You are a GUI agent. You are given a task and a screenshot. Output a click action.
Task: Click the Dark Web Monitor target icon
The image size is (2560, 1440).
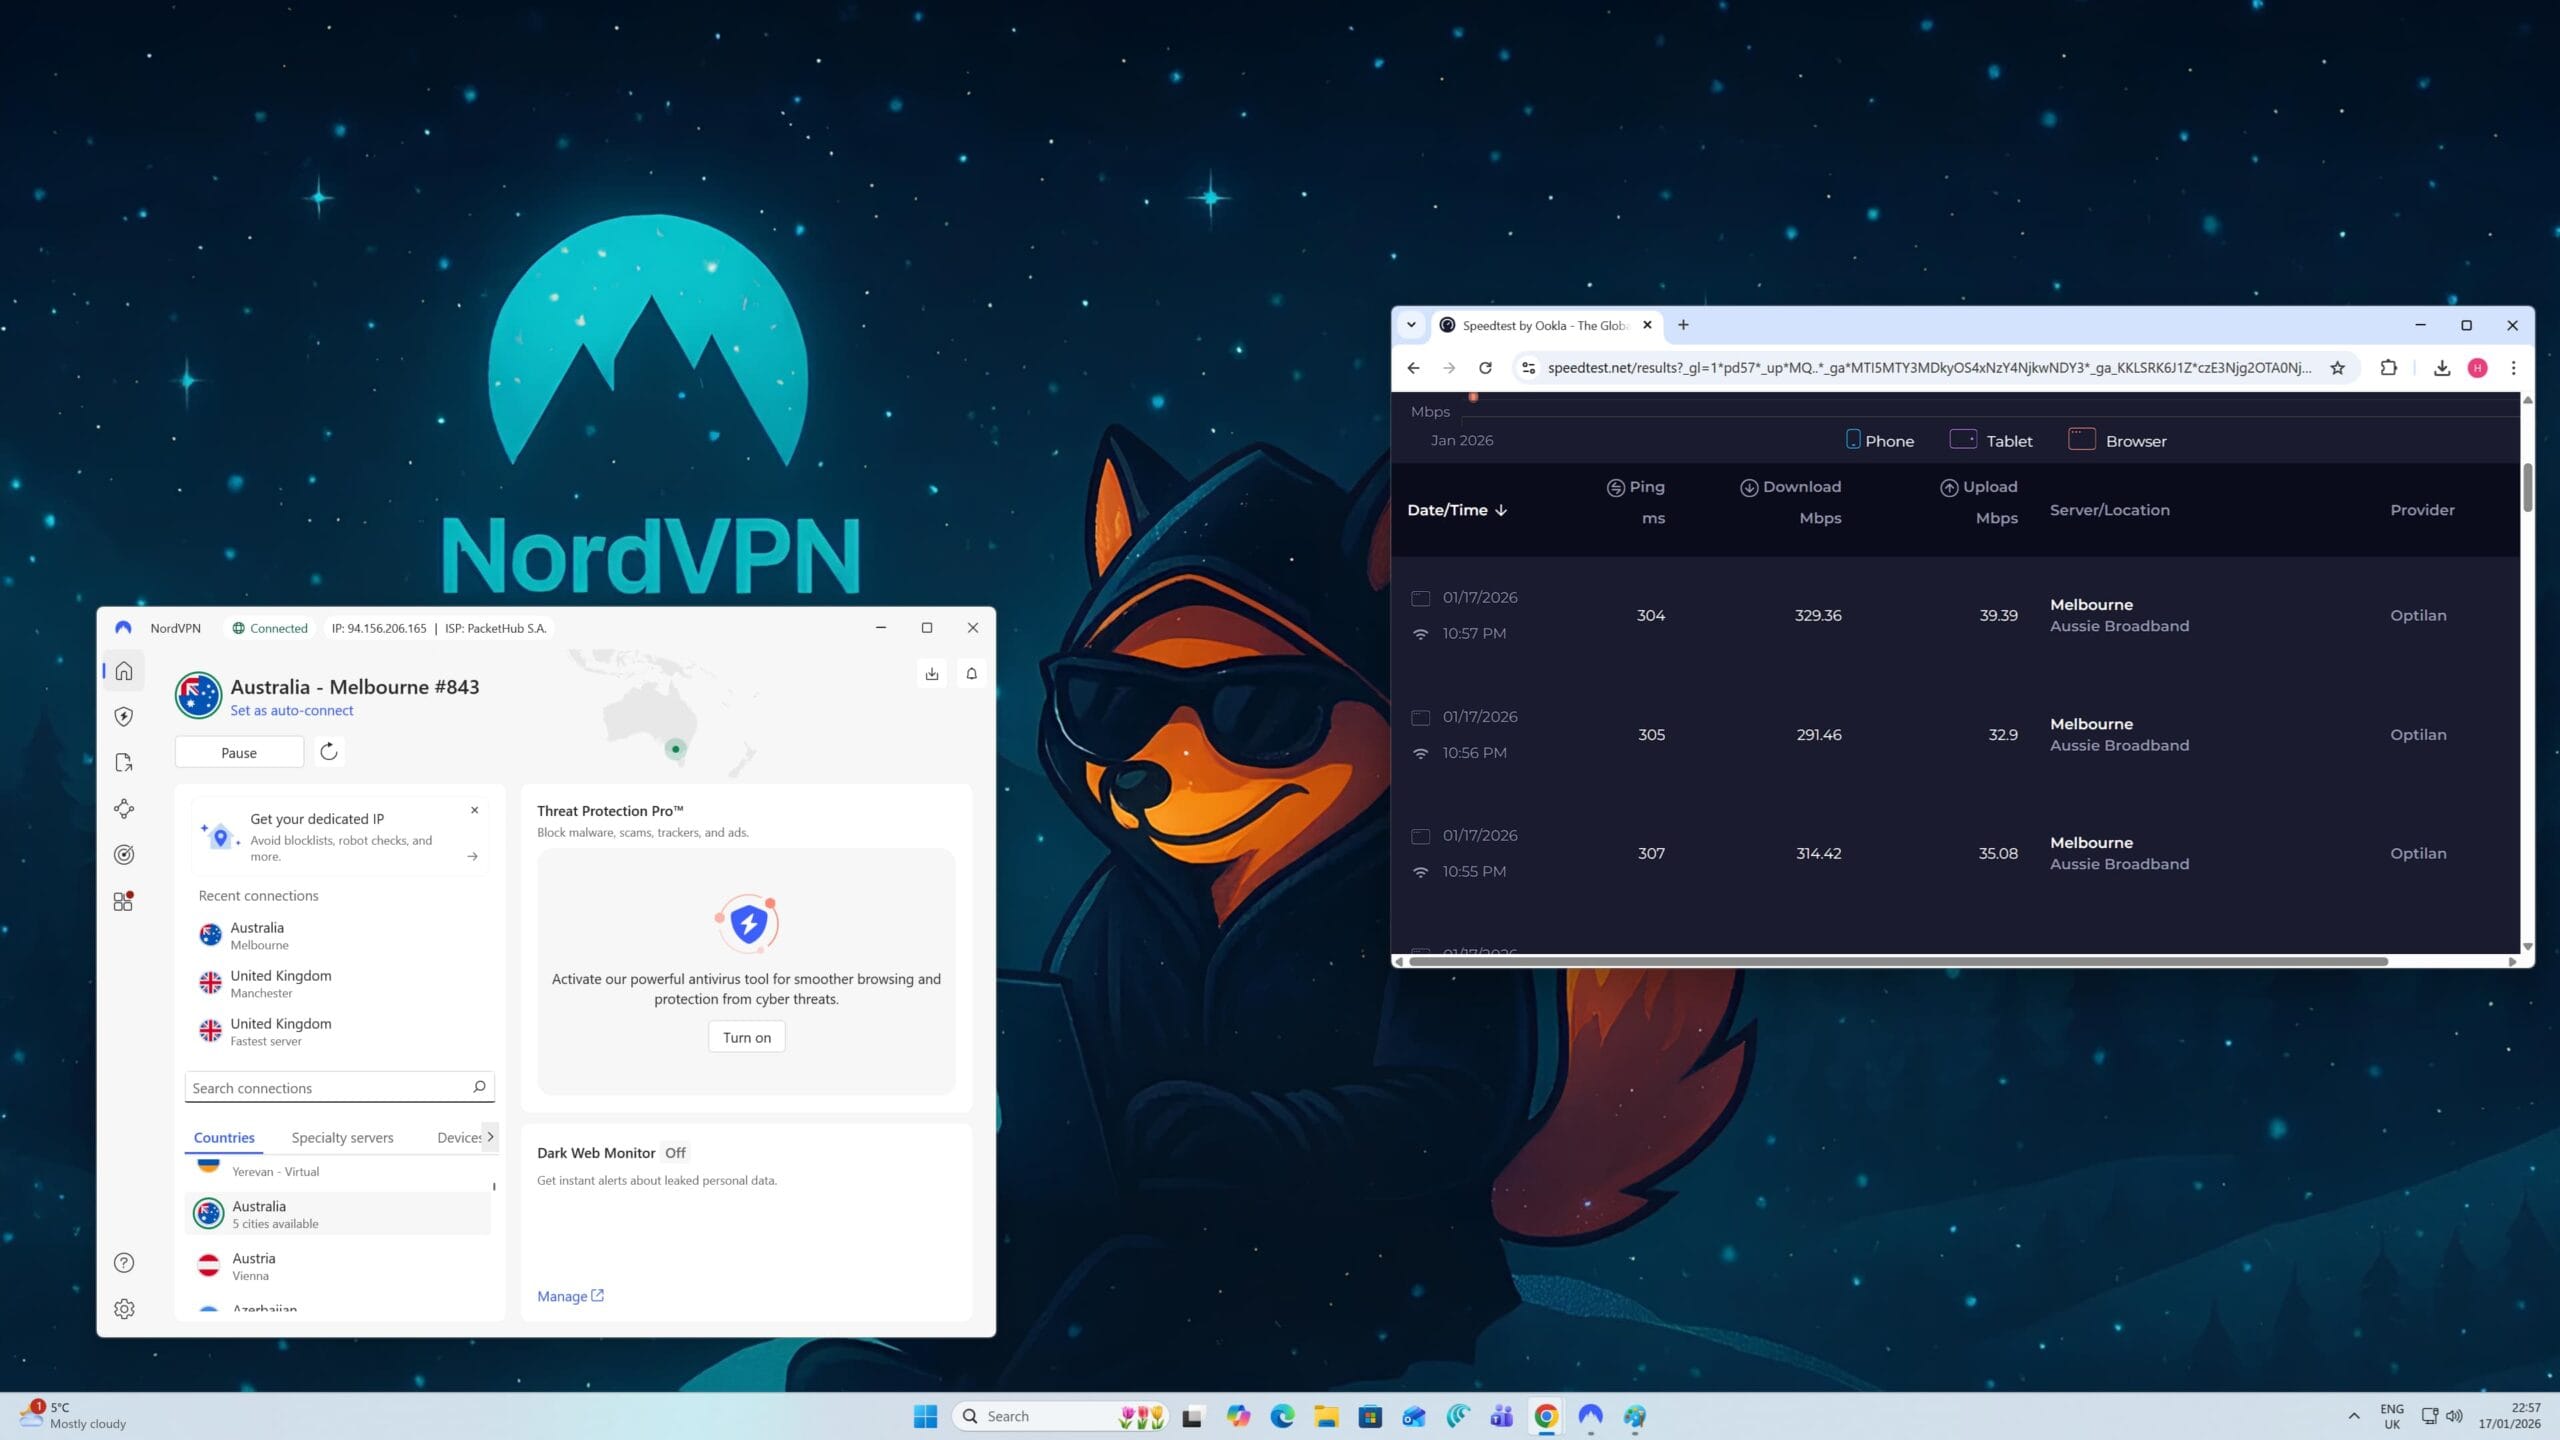(124, 854)
